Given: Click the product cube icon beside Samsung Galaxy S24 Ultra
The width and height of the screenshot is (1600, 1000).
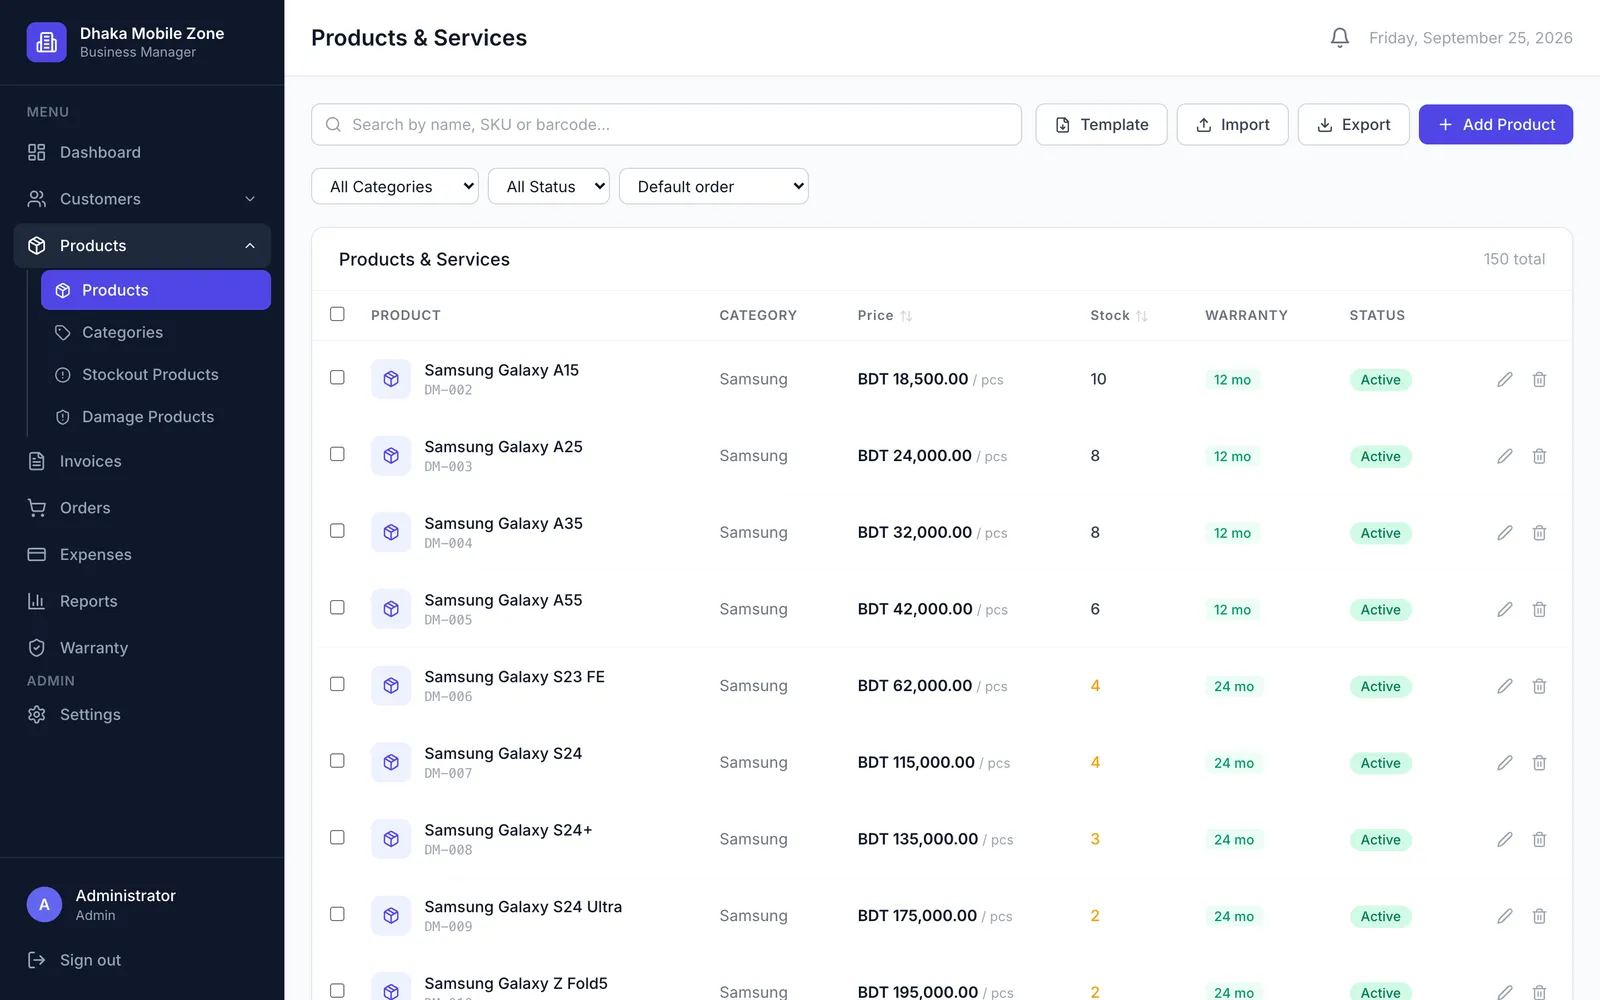Looking at the screenshot, I should click(391, 916).
